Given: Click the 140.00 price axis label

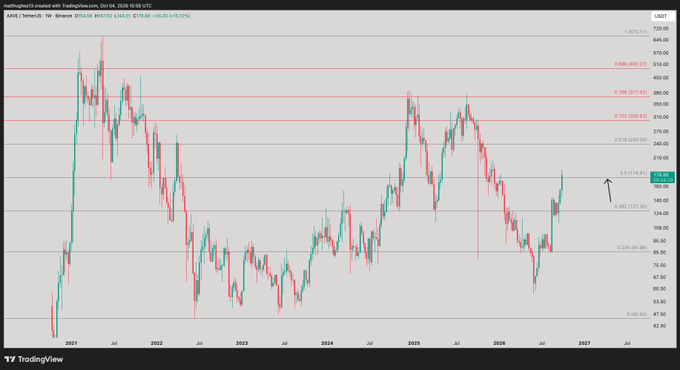Looking at the screenshot, I should tap(661, 200).
